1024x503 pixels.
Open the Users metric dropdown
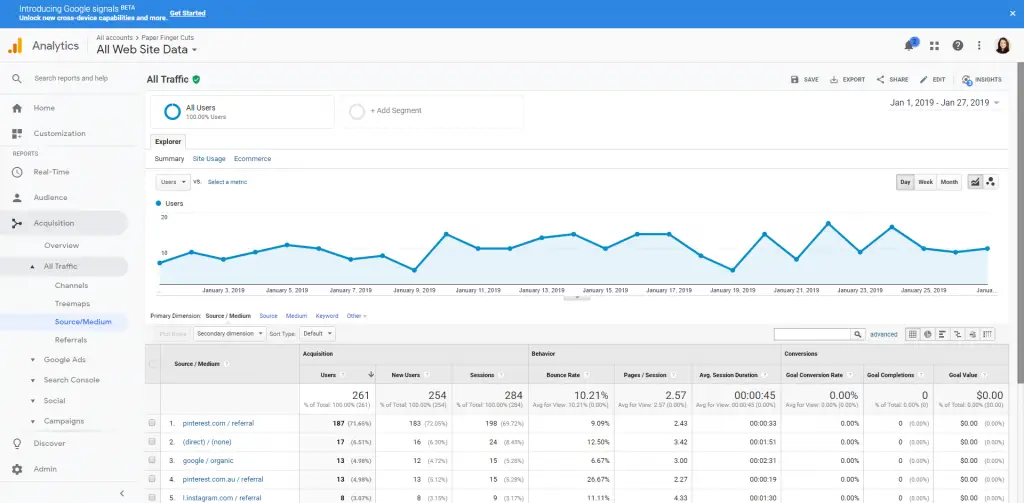173,182
